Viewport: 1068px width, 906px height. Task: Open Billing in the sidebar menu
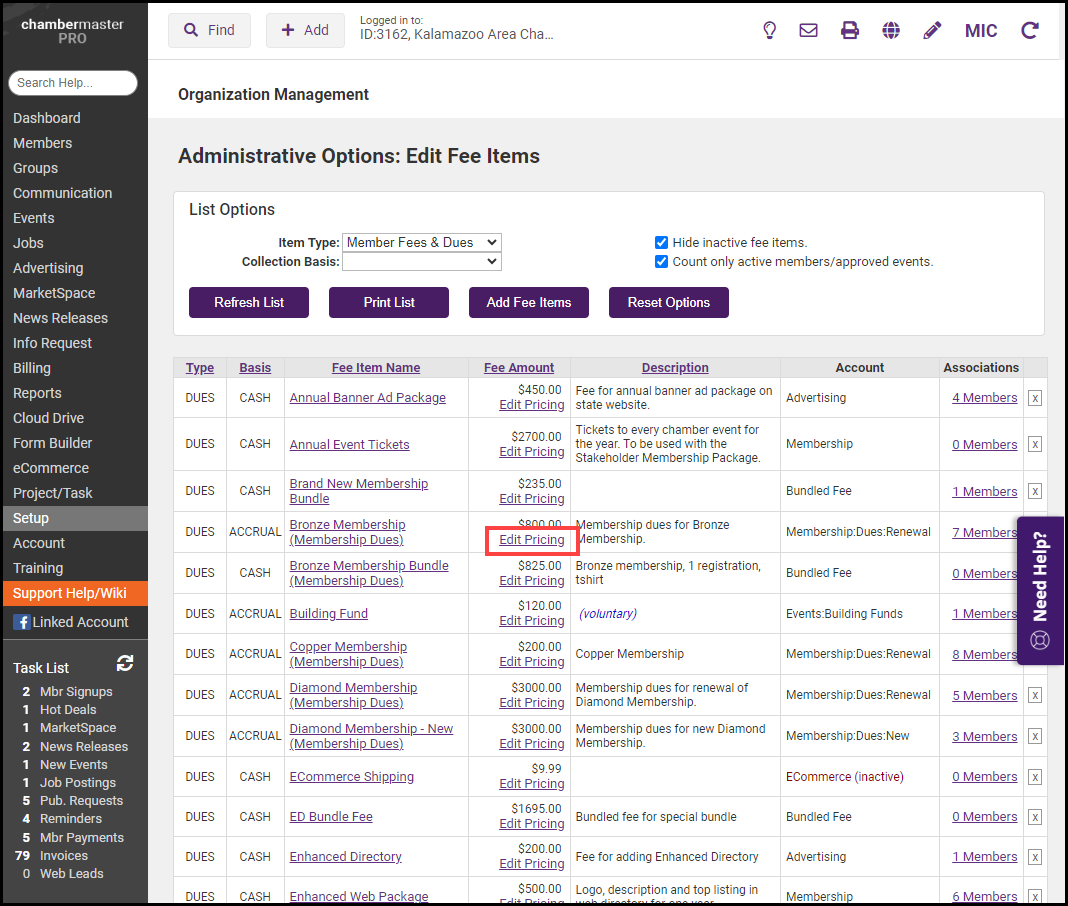(32, 368)
